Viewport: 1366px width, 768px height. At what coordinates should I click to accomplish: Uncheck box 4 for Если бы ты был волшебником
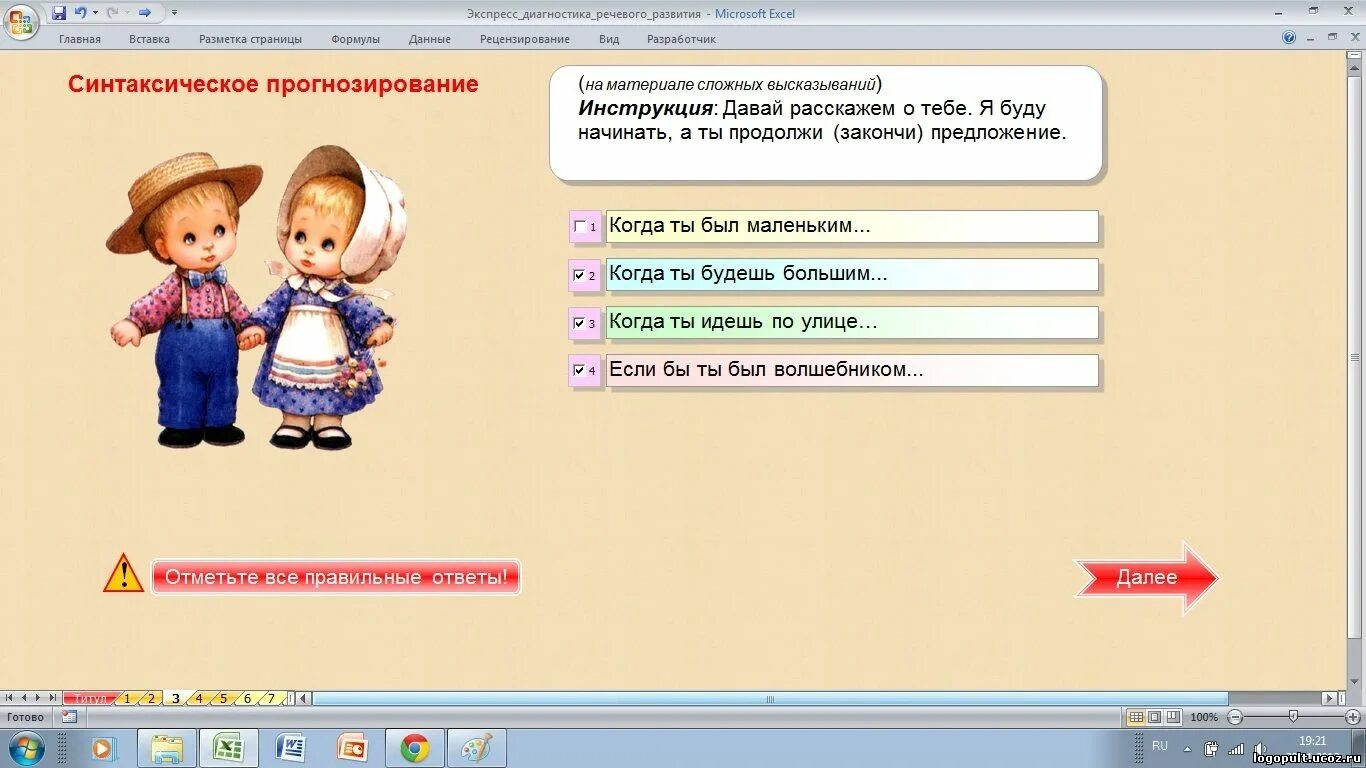point(579,370)
